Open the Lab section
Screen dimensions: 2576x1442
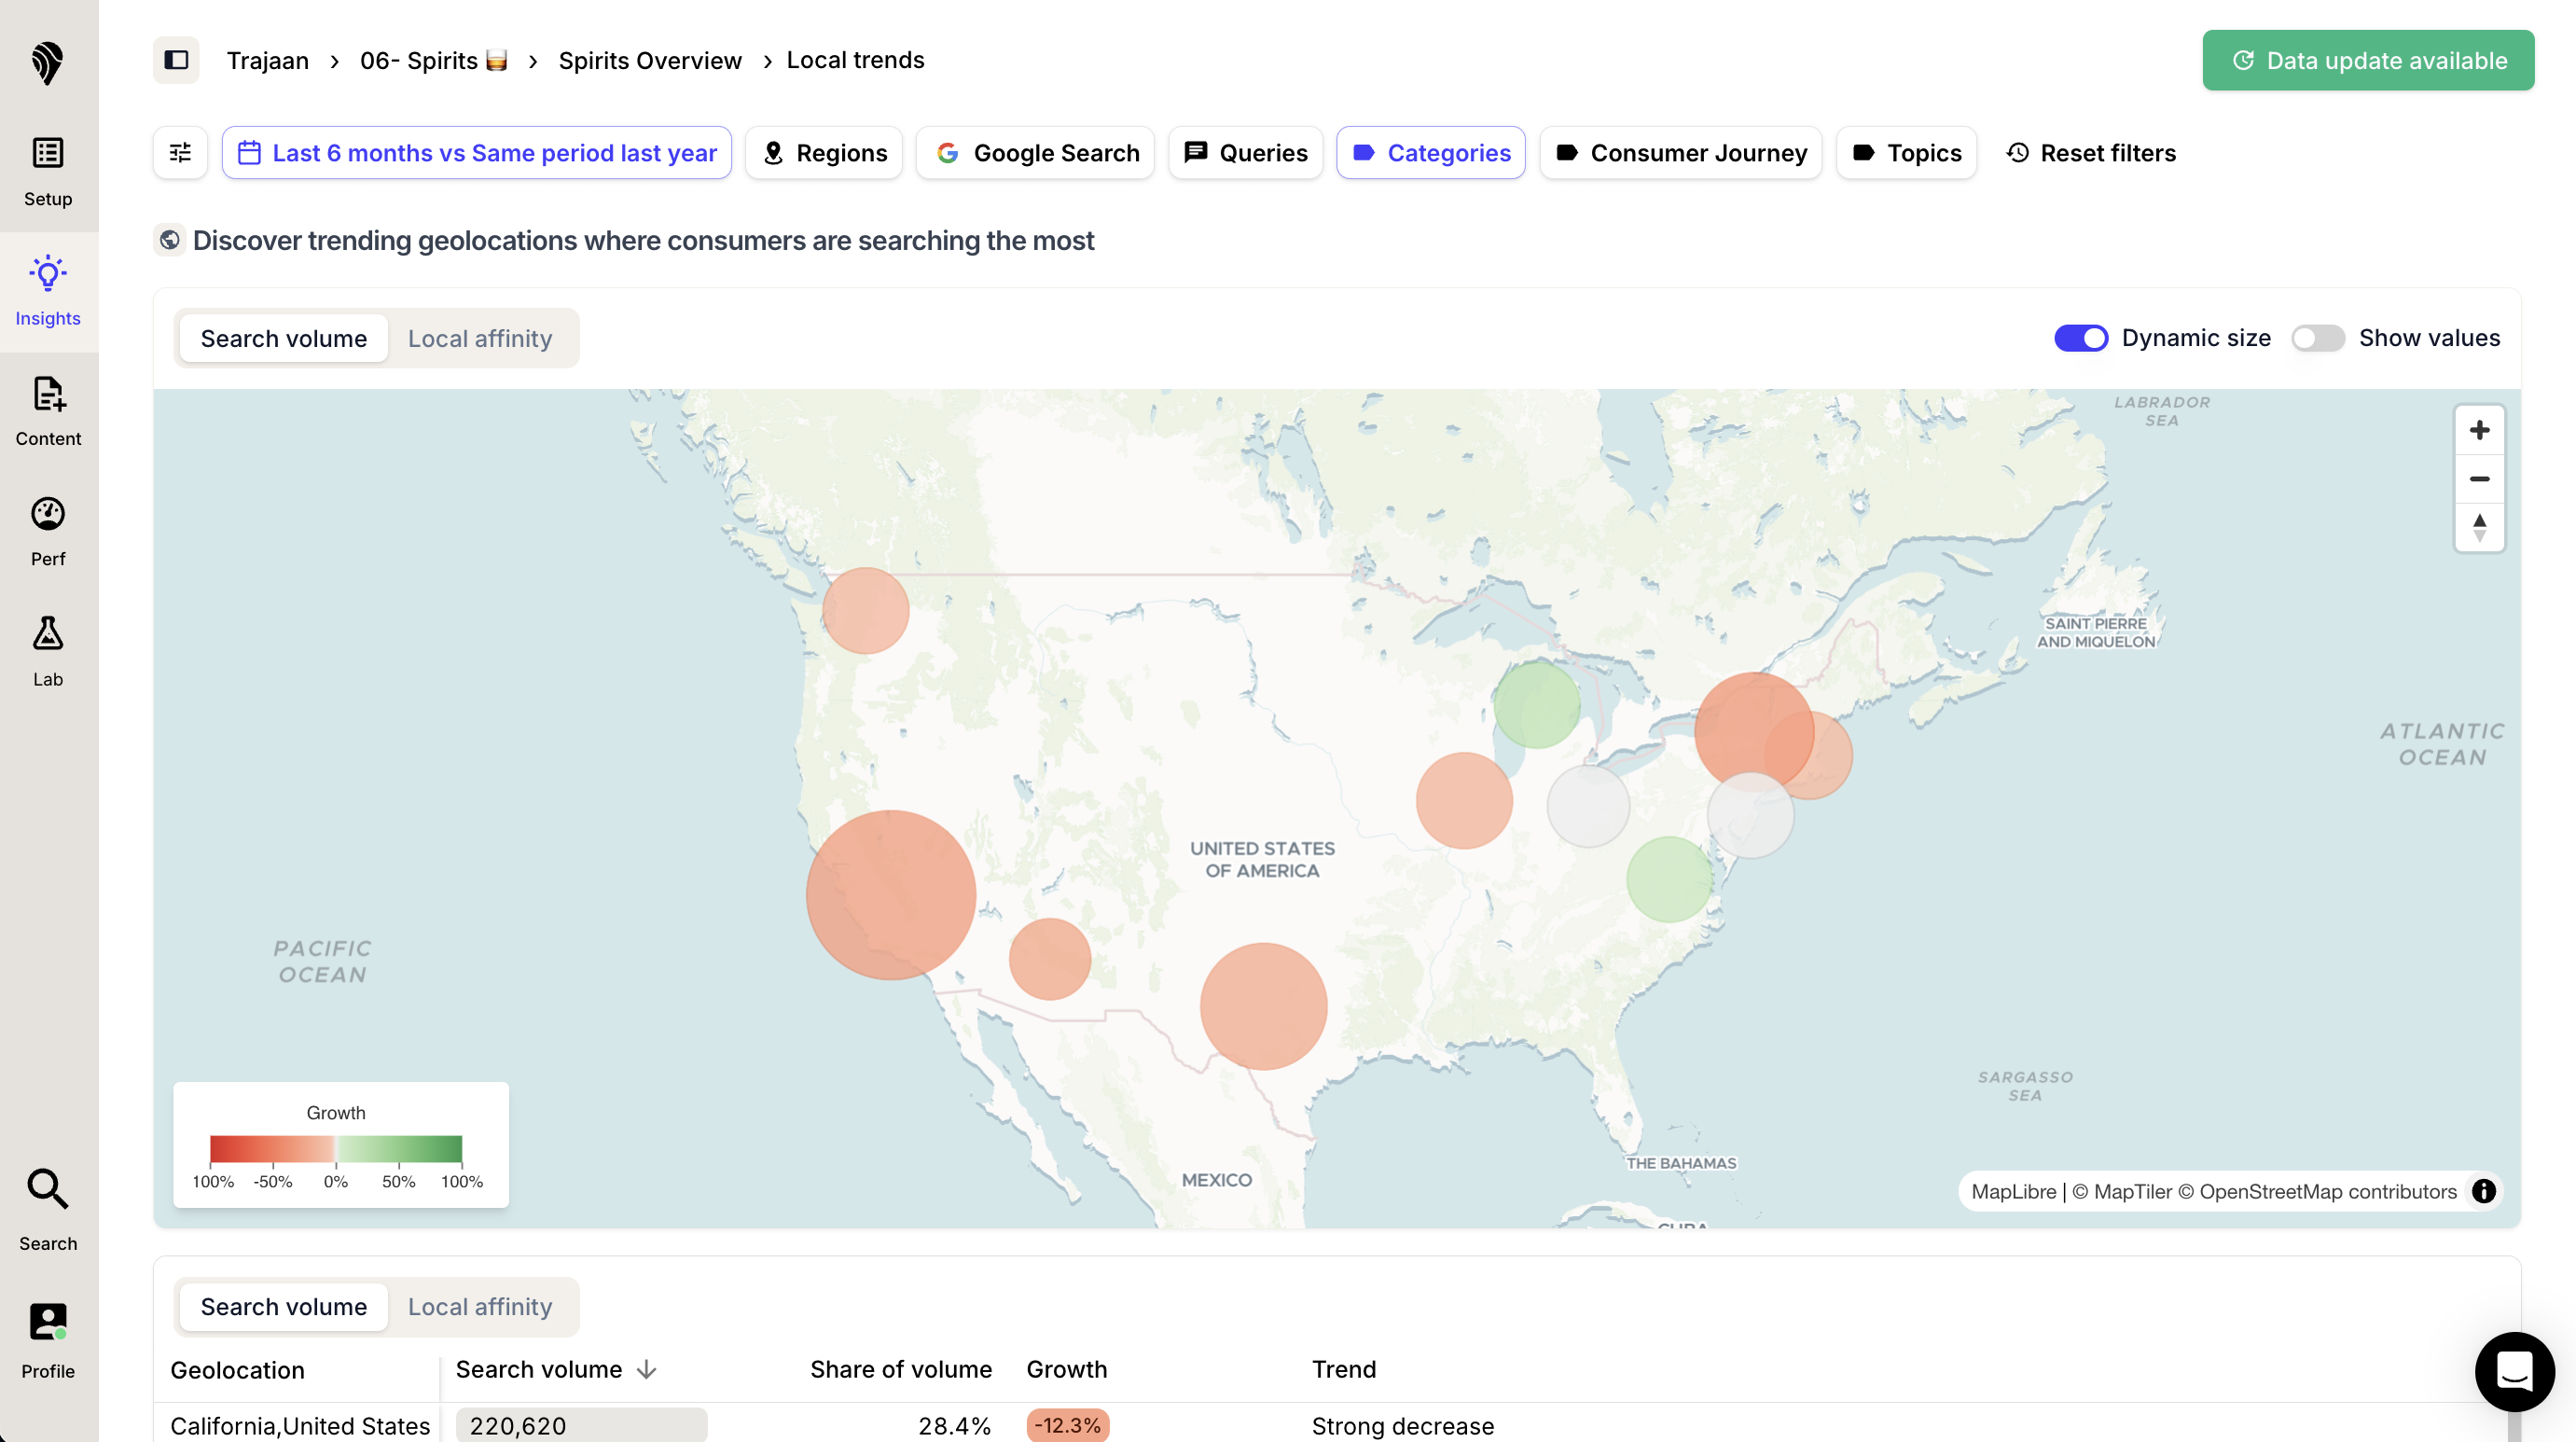point(47,650)
